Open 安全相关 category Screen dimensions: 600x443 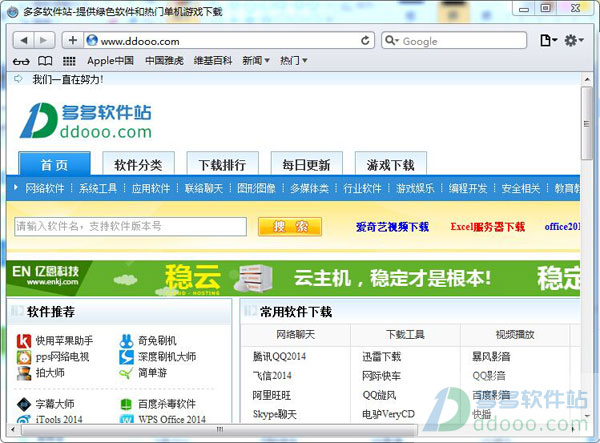coord(521,188)
